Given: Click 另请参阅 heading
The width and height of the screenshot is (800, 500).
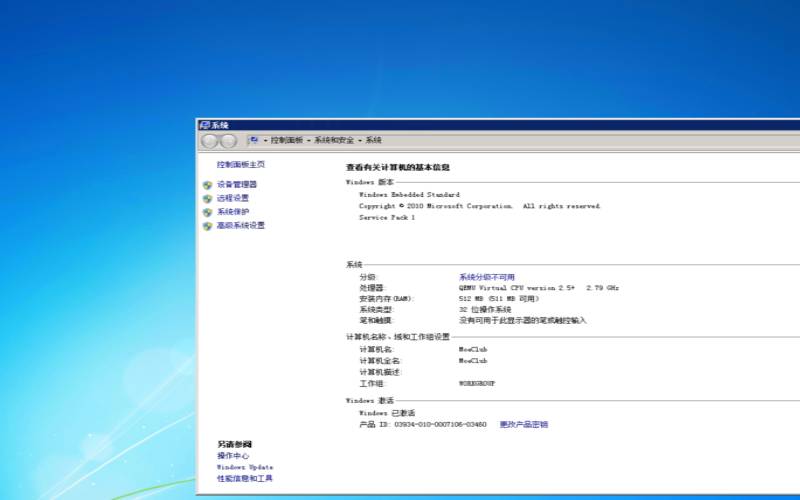Looking at the screenshot, I should [x=235, y=444].
